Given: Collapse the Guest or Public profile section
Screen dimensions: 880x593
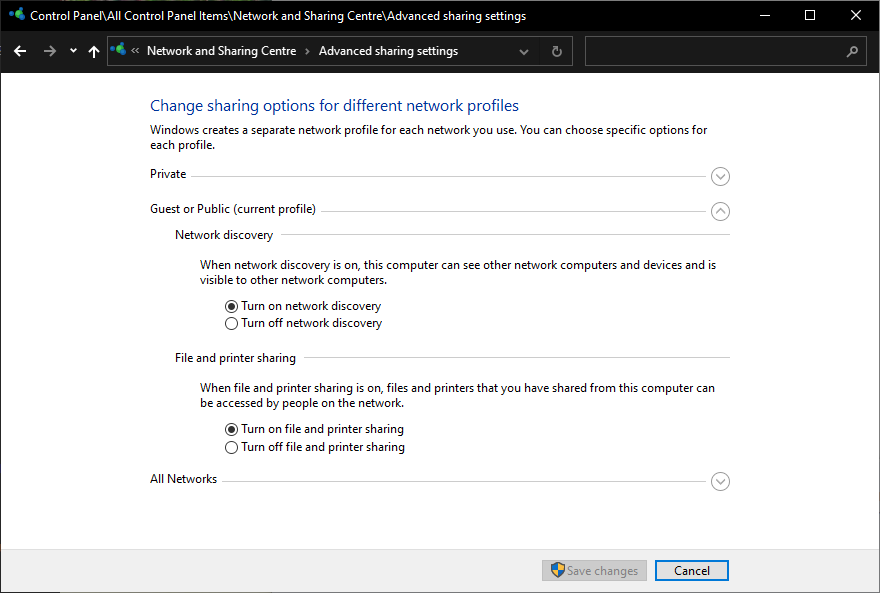Looking at the screenshot, I should [x=720, y=211].
